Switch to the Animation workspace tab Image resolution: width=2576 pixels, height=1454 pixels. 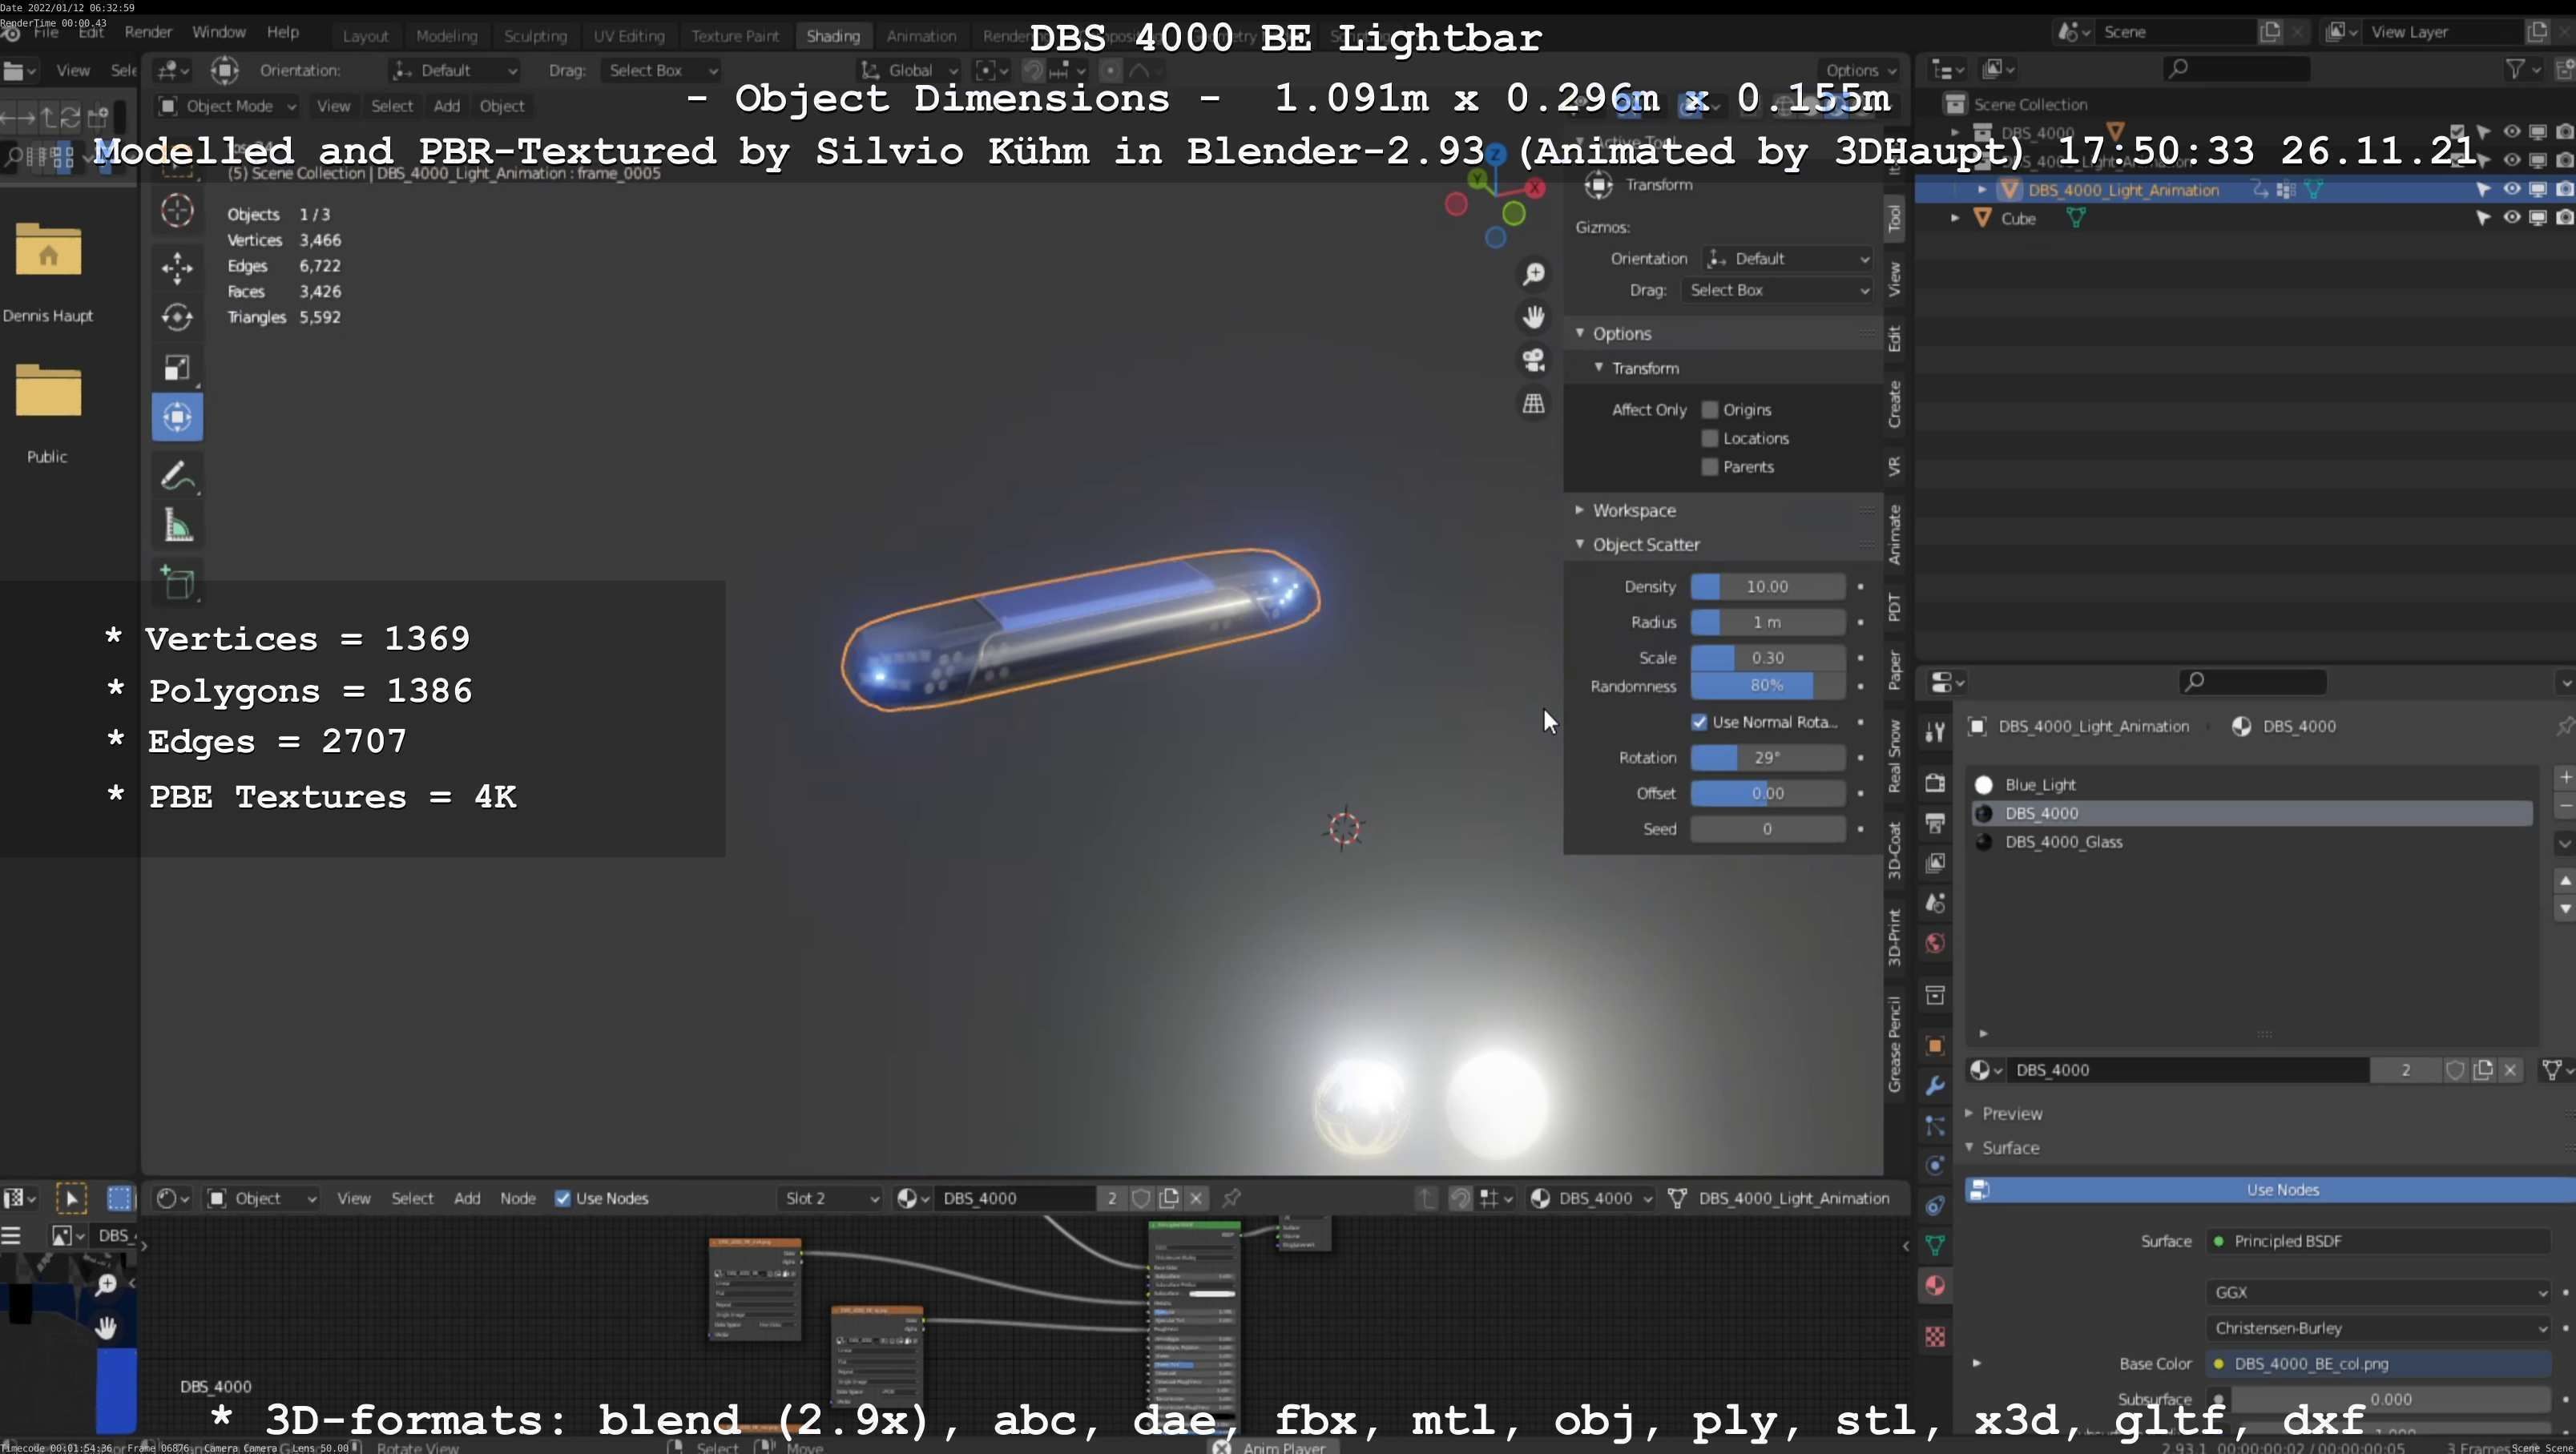click(x=921, y=36)
